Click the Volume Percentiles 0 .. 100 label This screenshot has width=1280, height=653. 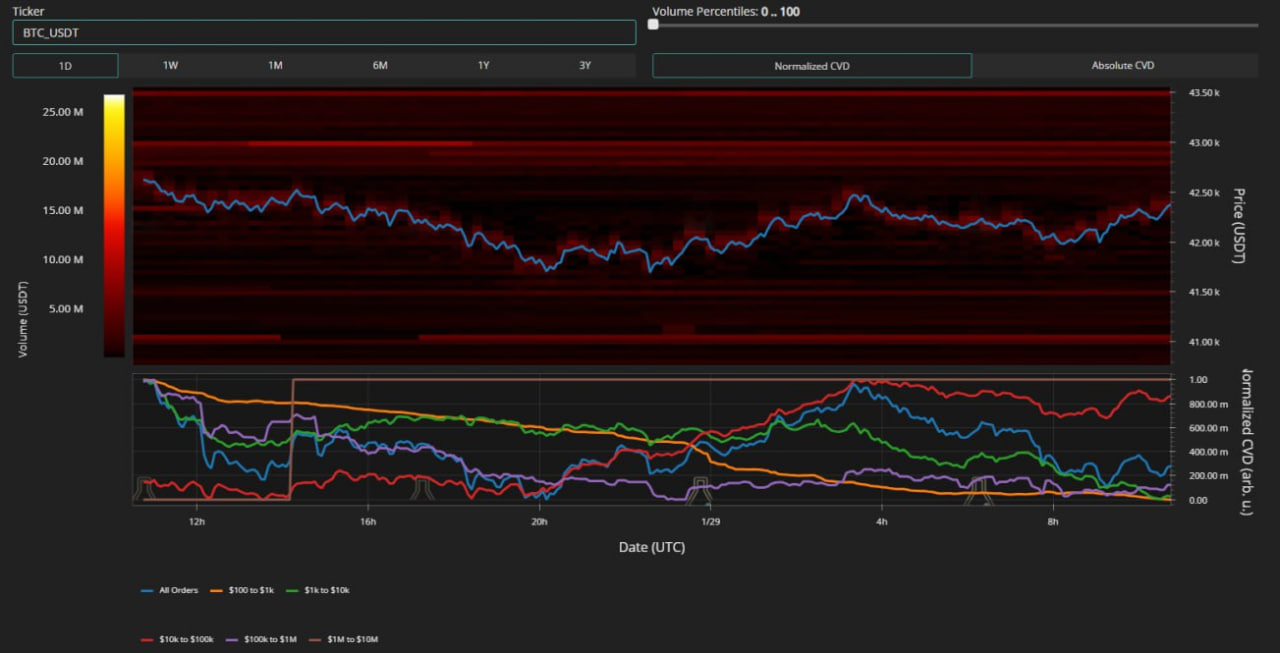tap(726, 12)
